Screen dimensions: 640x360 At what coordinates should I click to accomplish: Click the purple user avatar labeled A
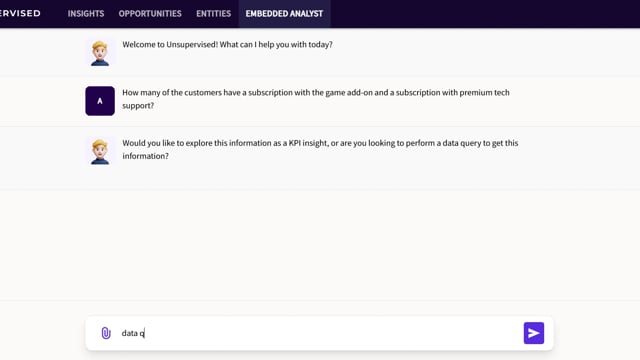[100, 101]
